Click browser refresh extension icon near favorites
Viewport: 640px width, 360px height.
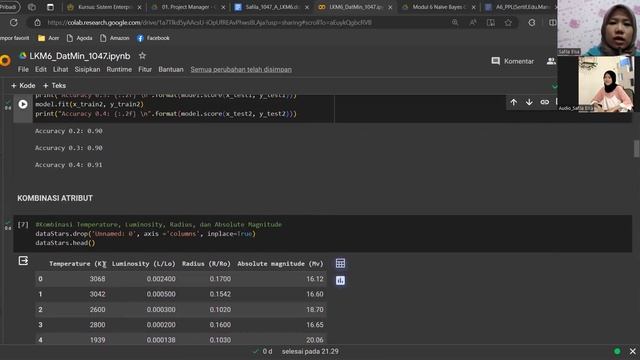coord(531,23)
